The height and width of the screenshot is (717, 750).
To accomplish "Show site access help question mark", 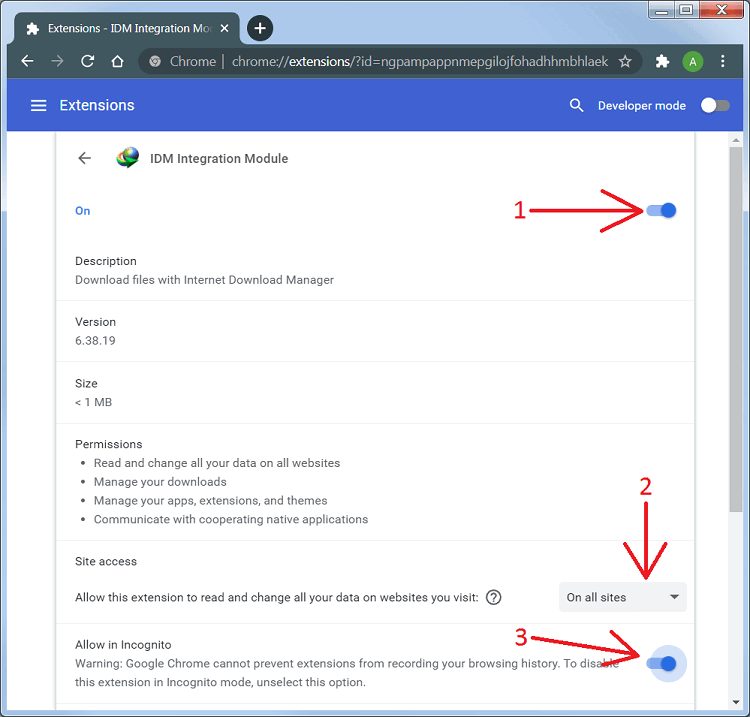I will tap(494, 597).
